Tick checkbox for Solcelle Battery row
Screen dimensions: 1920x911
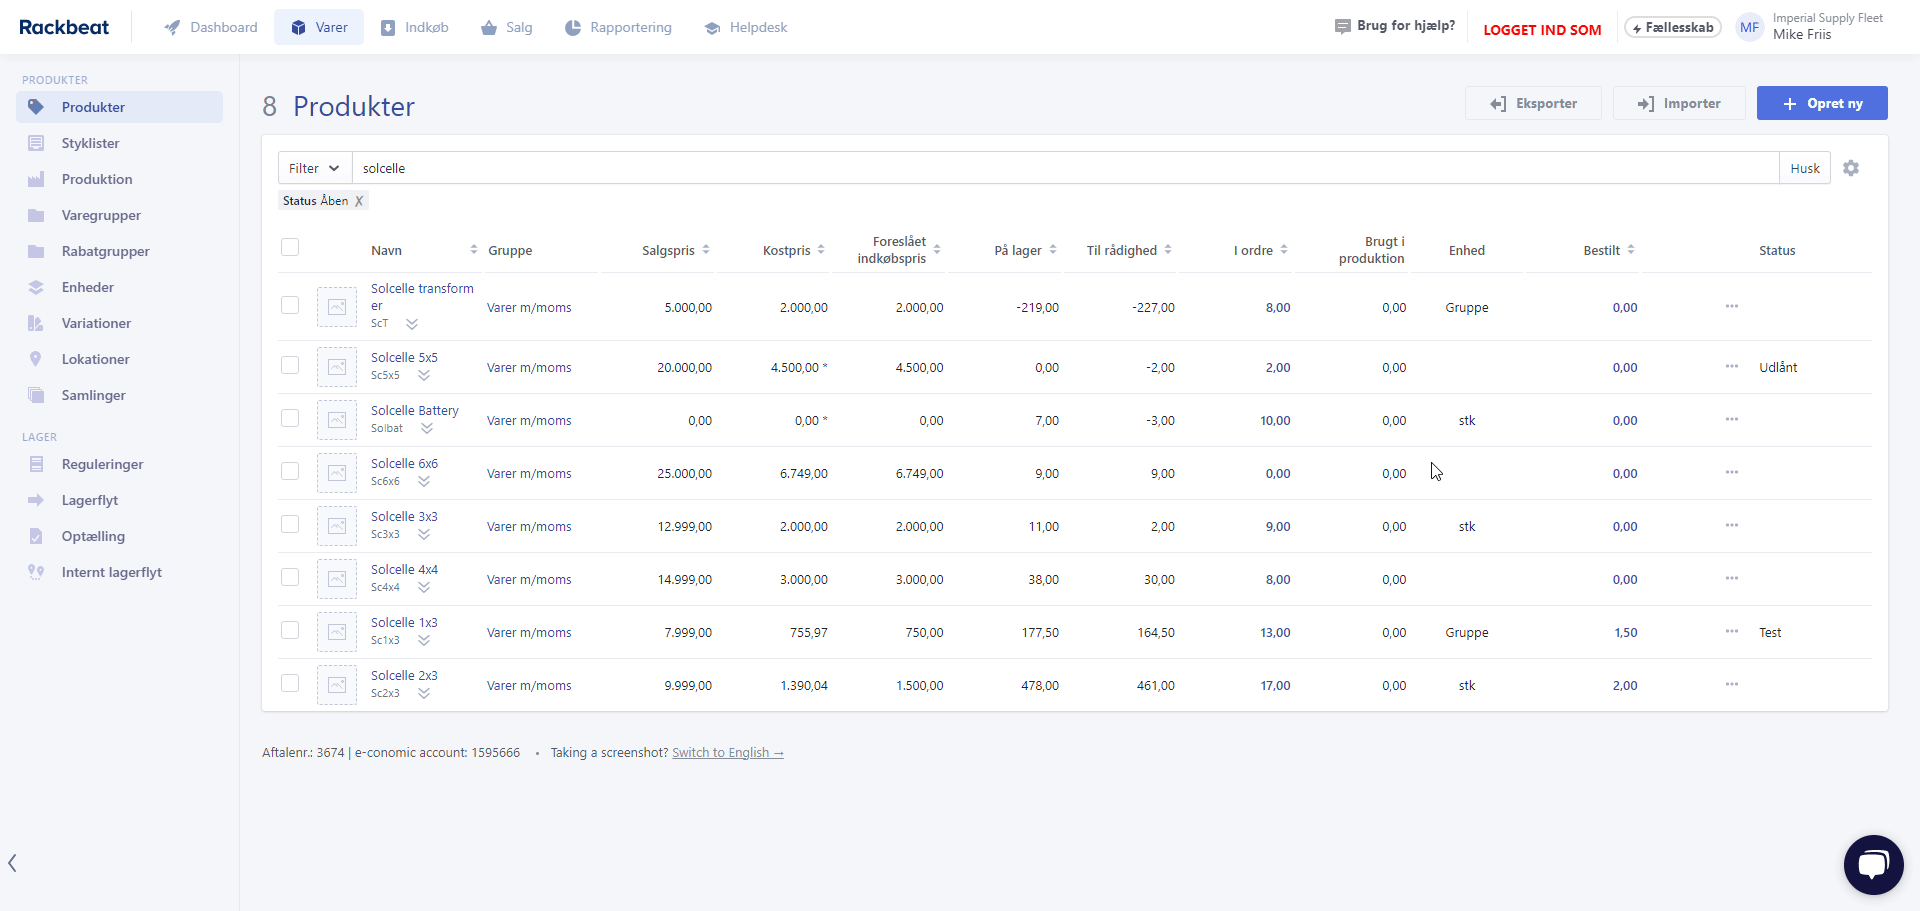290,418
